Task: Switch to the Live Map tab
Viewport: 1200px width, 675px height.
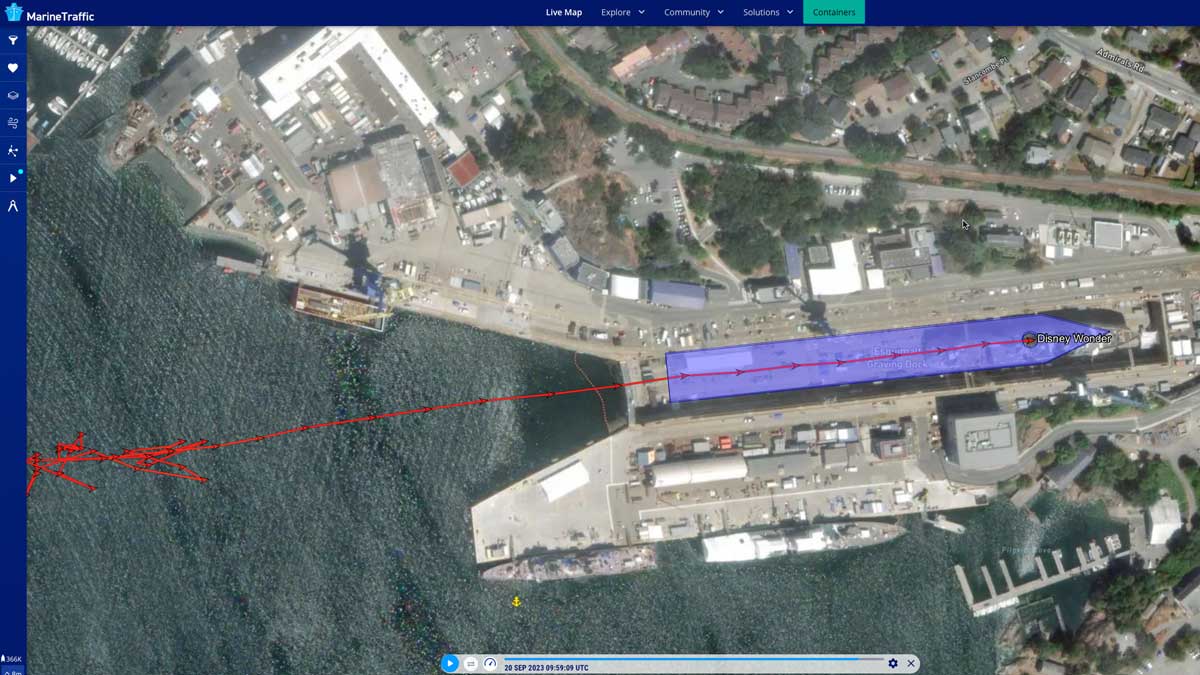Action: click(x=564, y=12)
